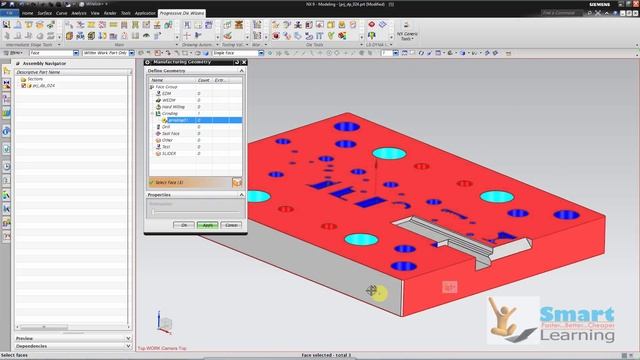
Task: Collapse the Properties section
Action: pos(241,195)
